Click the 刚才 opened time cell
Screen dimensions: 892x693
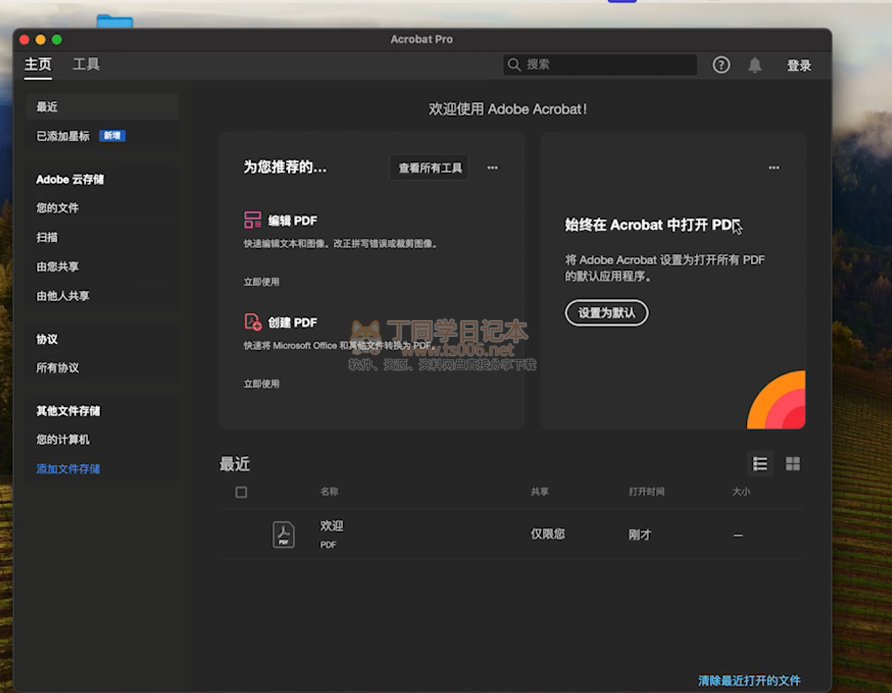pos(639,535)
